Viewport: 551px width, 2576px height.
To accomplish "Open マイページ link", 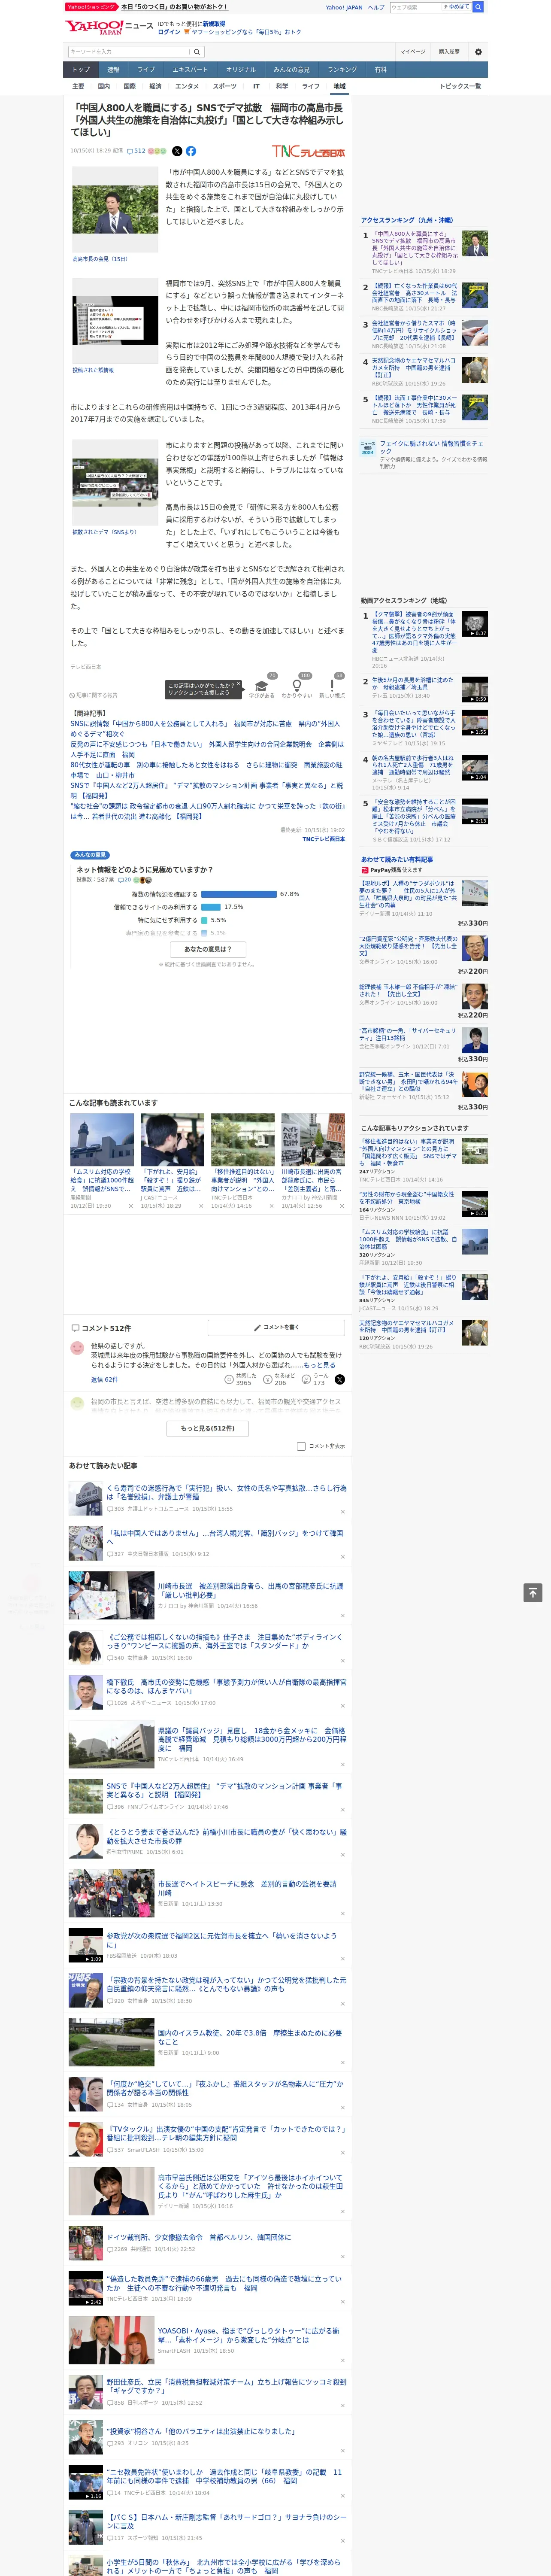I will tap(412, 52).
